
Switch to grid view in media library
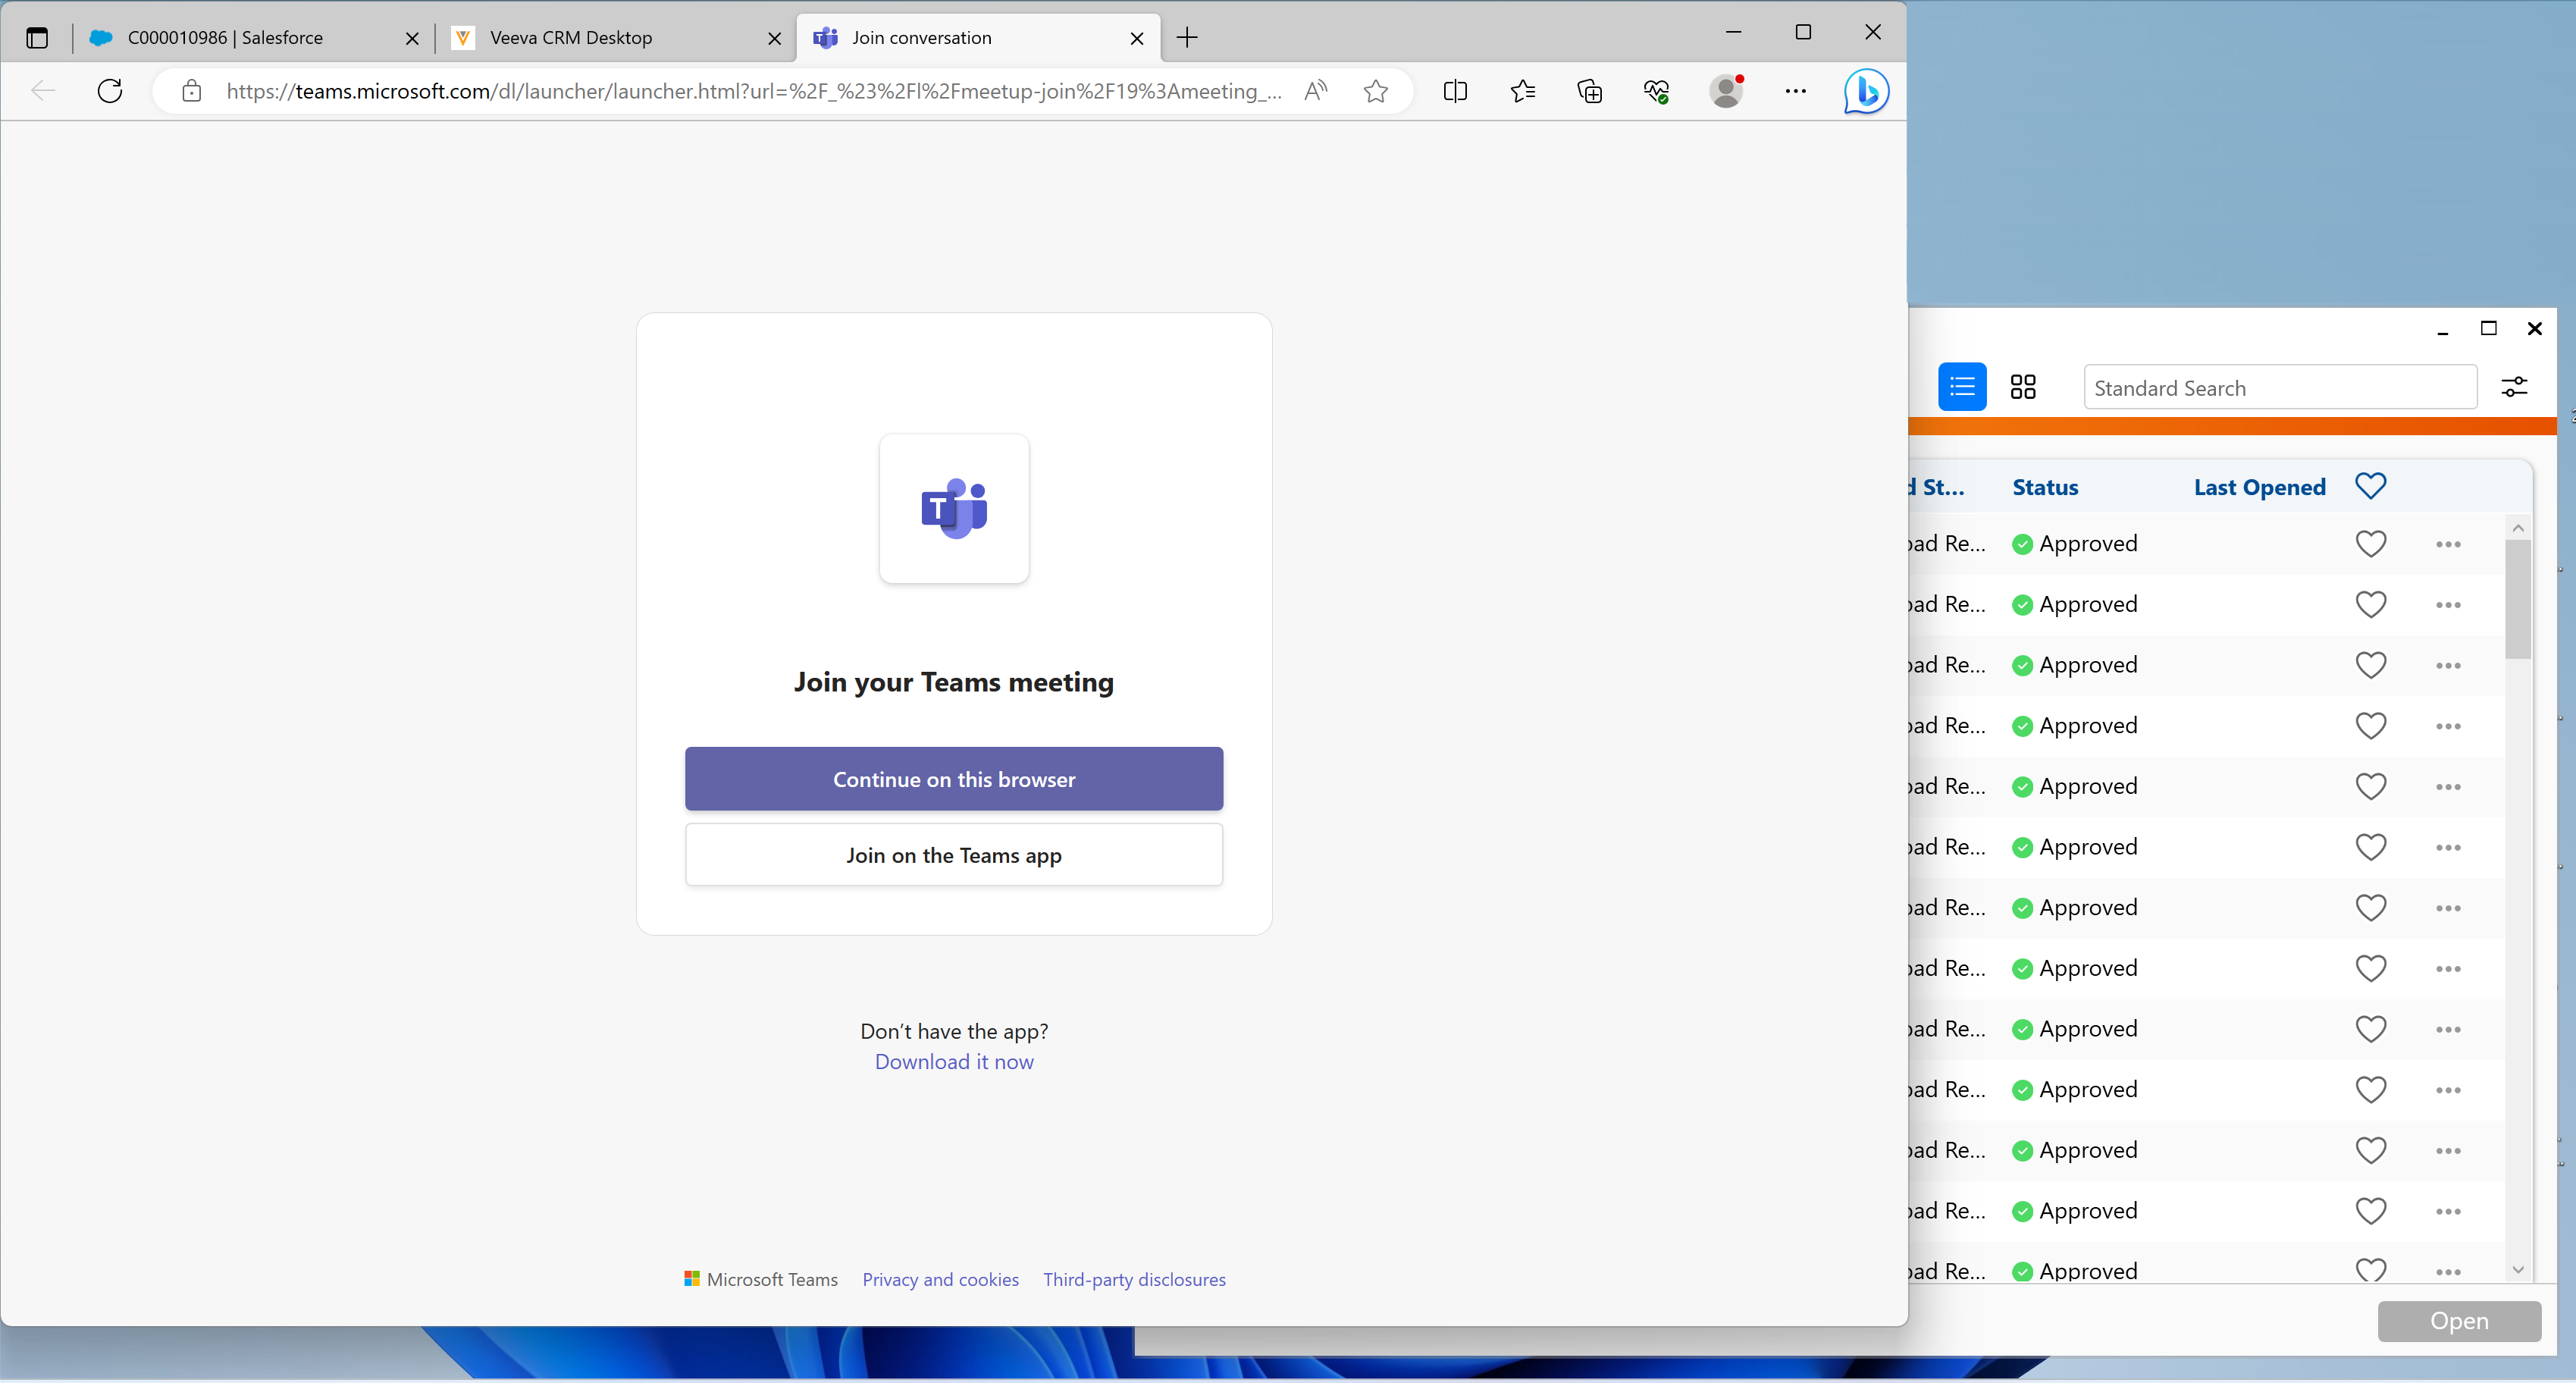[2023, 387]
